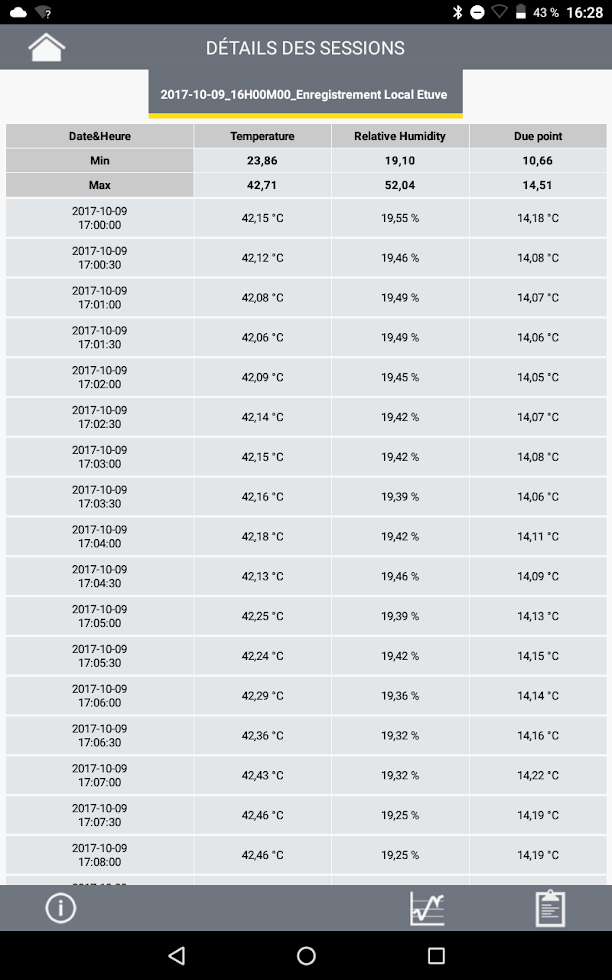The image size is (612, 980).
Task: Tap the Android back navigation button
Action: click(177, 955)
